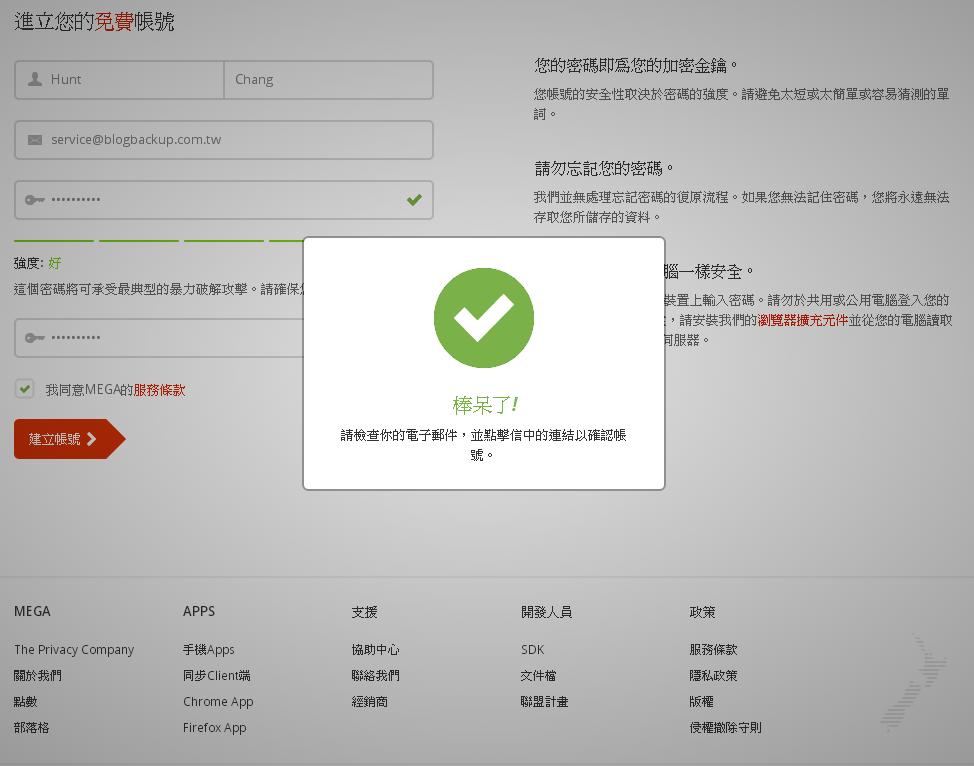Open the SDK footer link
The image size is (974, 766).
pos(532,649)
